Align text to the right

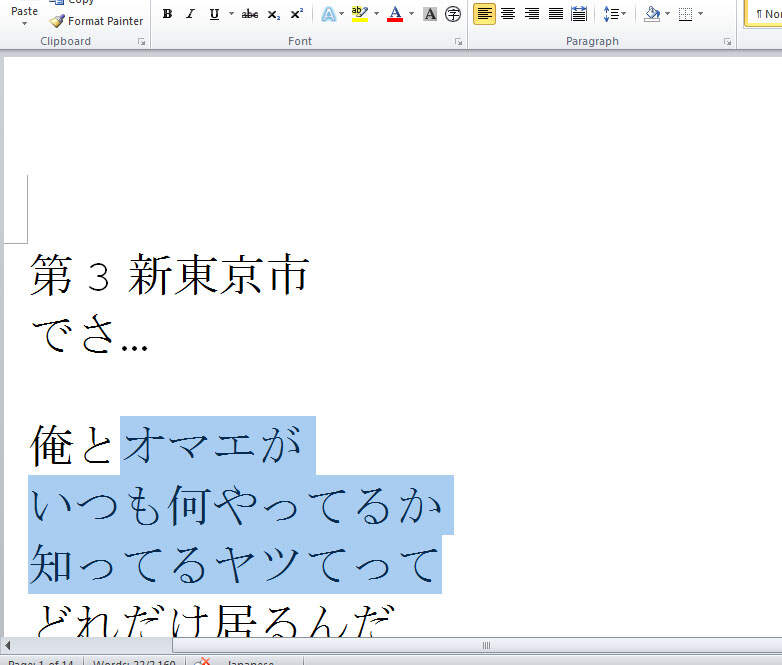[x=532, y=14]
